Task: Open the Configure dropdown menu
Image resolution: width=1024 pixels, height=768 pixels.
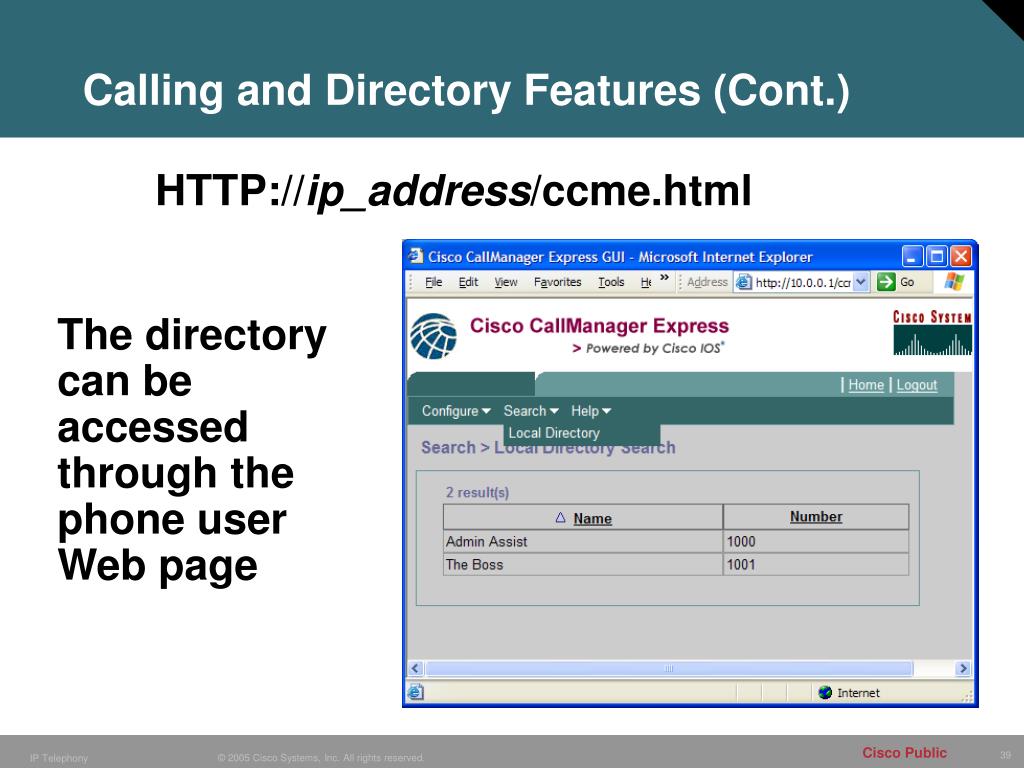Action: [x=456, y=411]
